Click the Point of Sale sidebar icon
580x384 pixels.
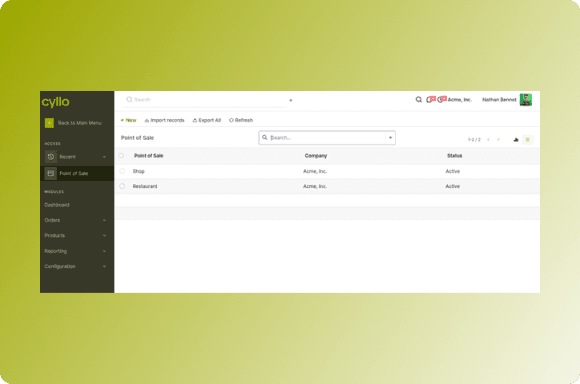coord(51,173)
